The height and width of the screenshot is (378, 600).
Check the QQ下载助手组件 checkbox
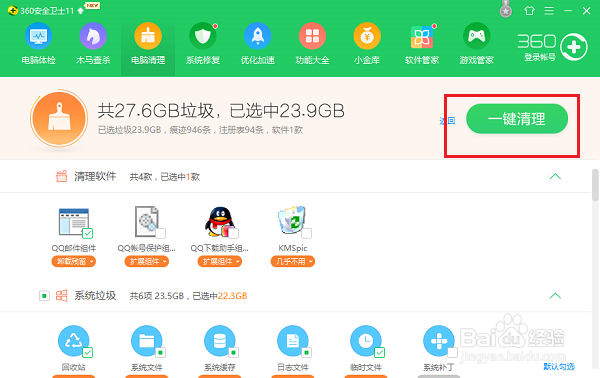coord(234,233)
